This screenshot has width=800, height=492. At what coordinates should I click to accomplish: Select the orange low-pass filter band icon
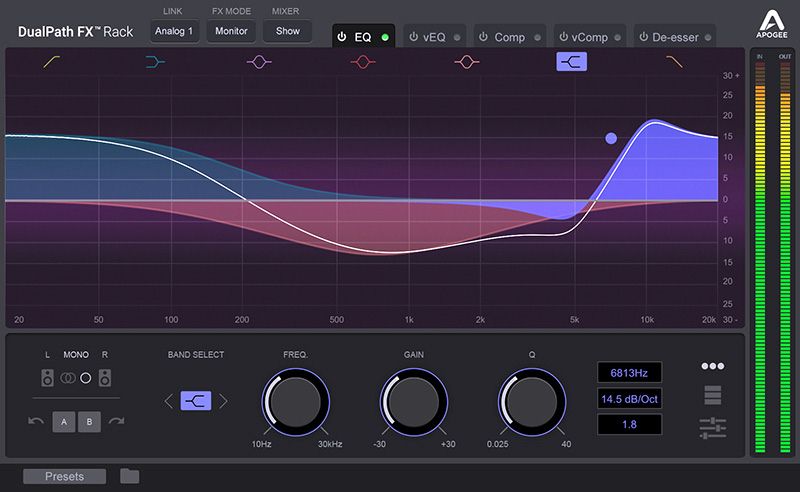tap(675, 62)
